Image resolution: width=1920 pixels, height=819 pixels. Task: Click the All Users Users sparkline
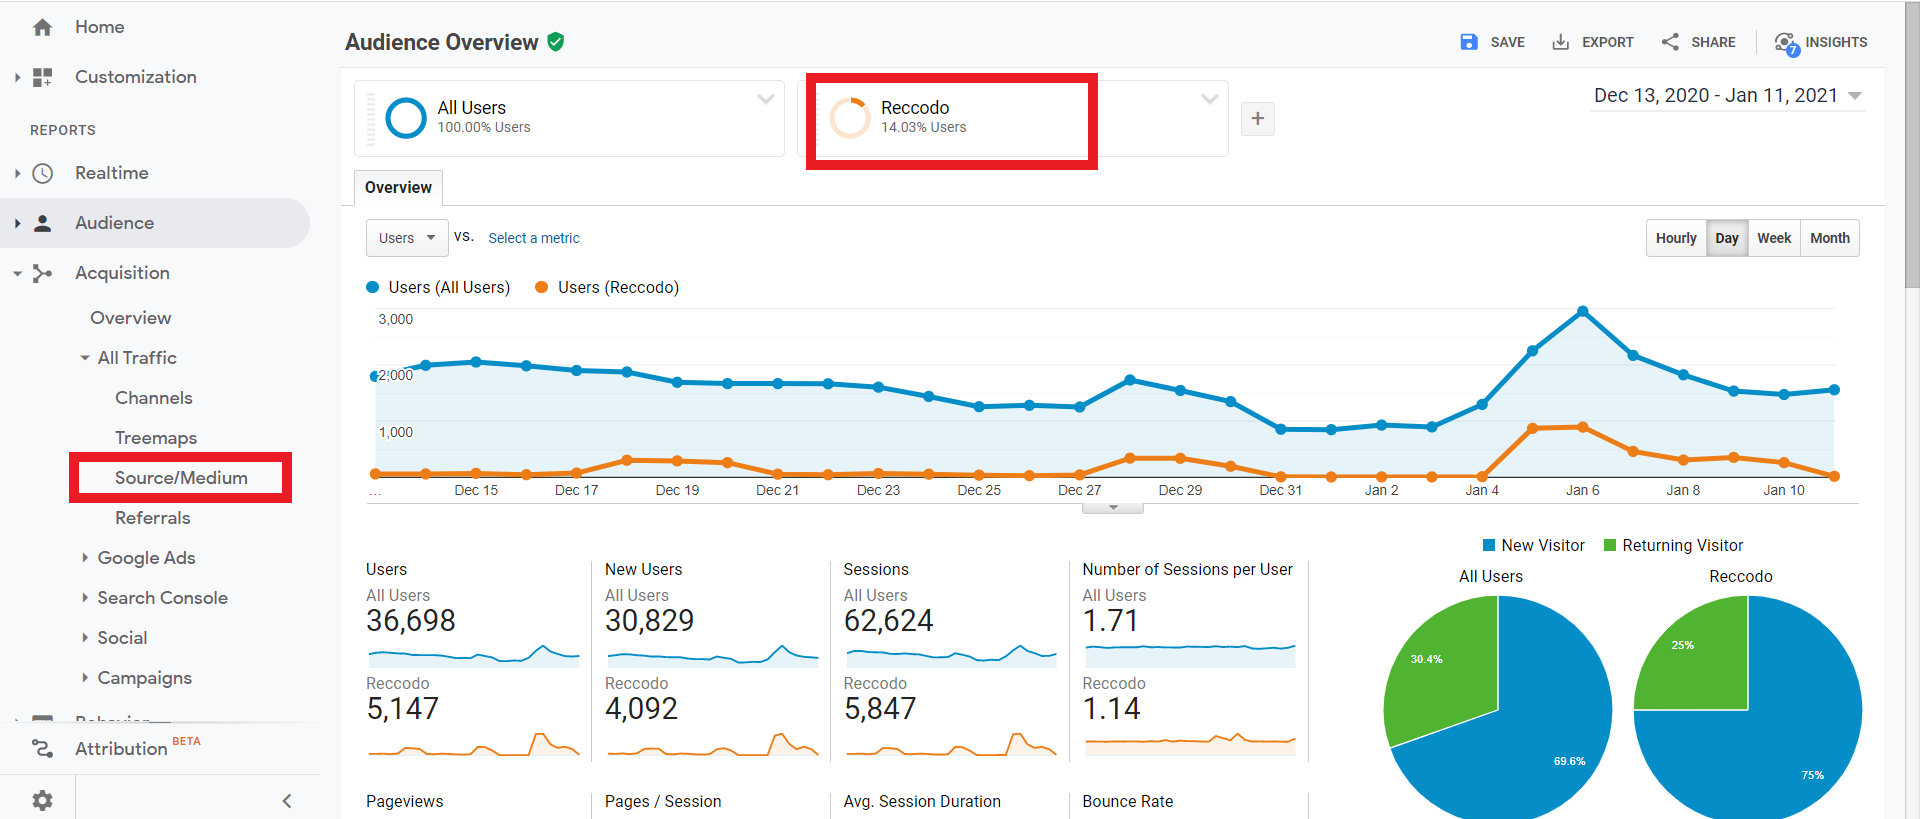[474, 655]
